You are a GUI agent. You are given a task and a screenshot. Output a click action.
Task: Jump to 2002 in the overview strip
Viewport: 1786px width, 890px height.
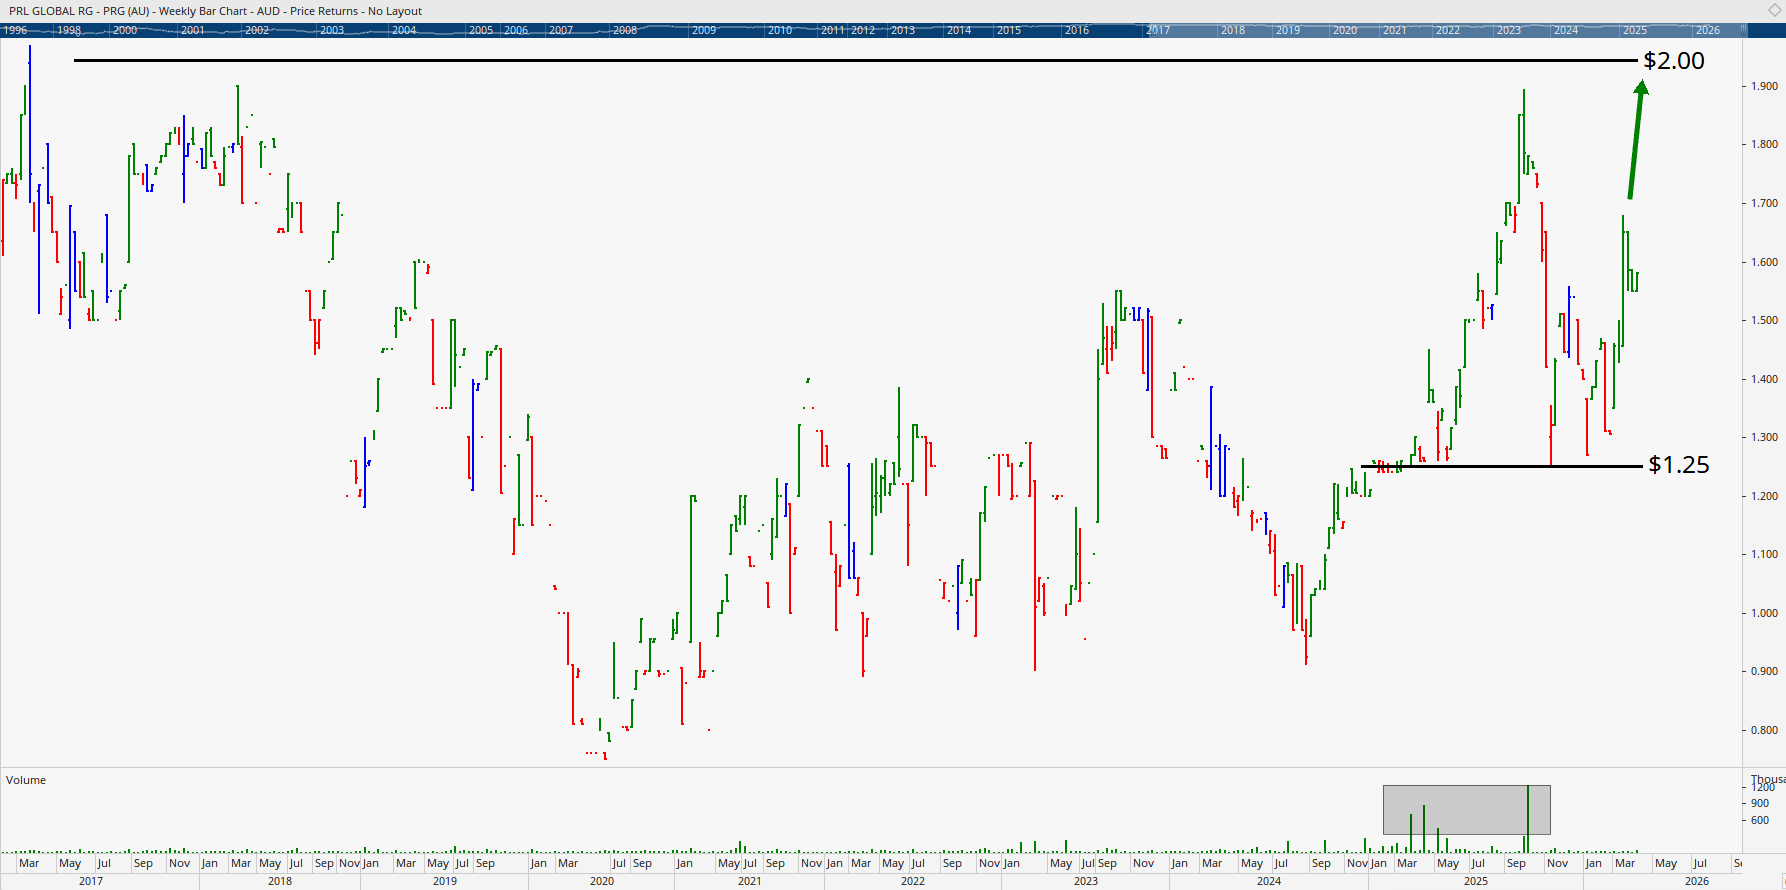[x=257, y=30]
